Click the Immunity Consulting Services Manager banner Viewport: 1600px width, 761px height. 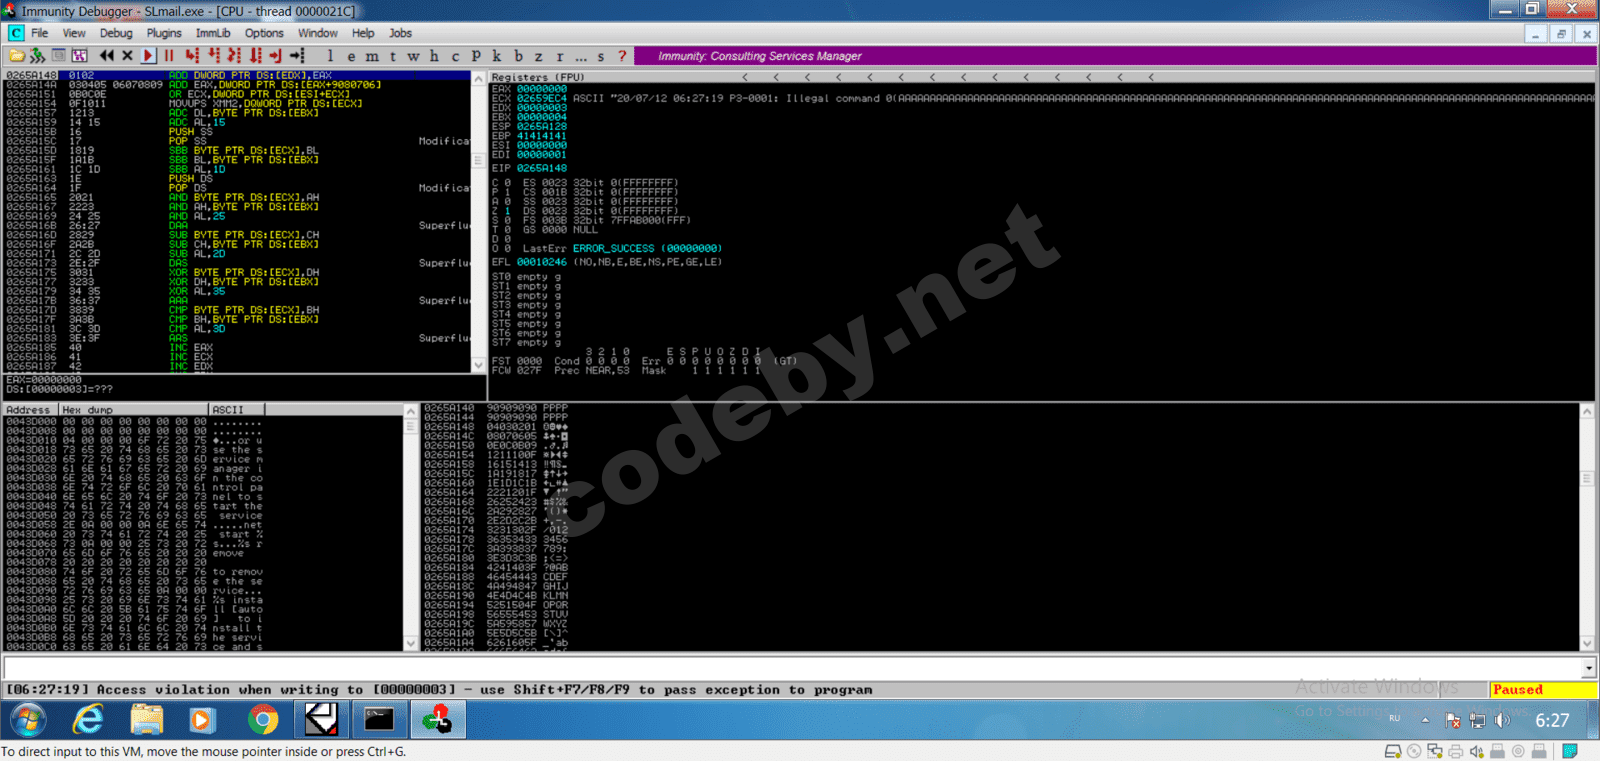[1115, 56]
